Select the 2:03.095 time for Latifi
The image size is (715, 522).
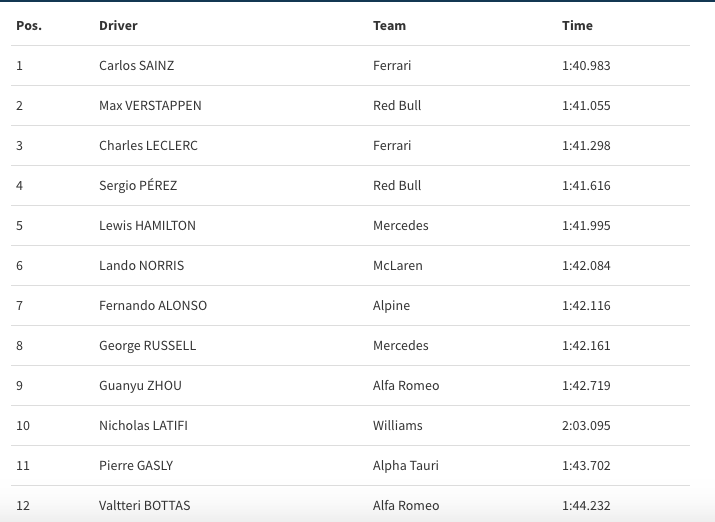click(586, 426)
